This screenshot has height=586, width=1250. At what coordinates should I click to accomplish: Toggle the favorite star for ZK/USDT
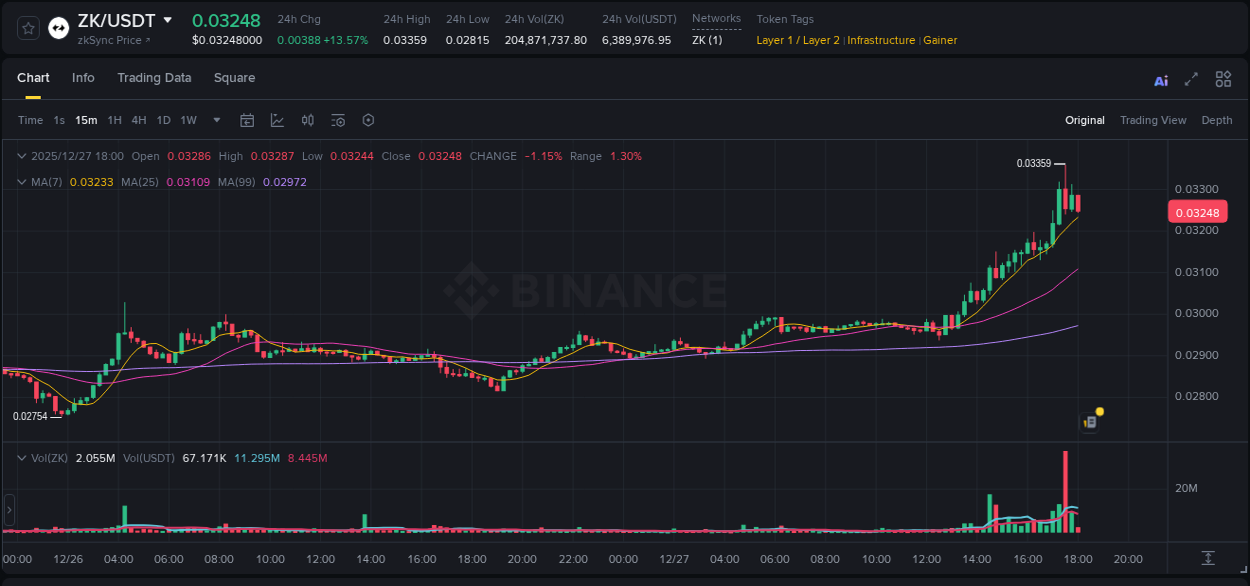coord(27,27)
